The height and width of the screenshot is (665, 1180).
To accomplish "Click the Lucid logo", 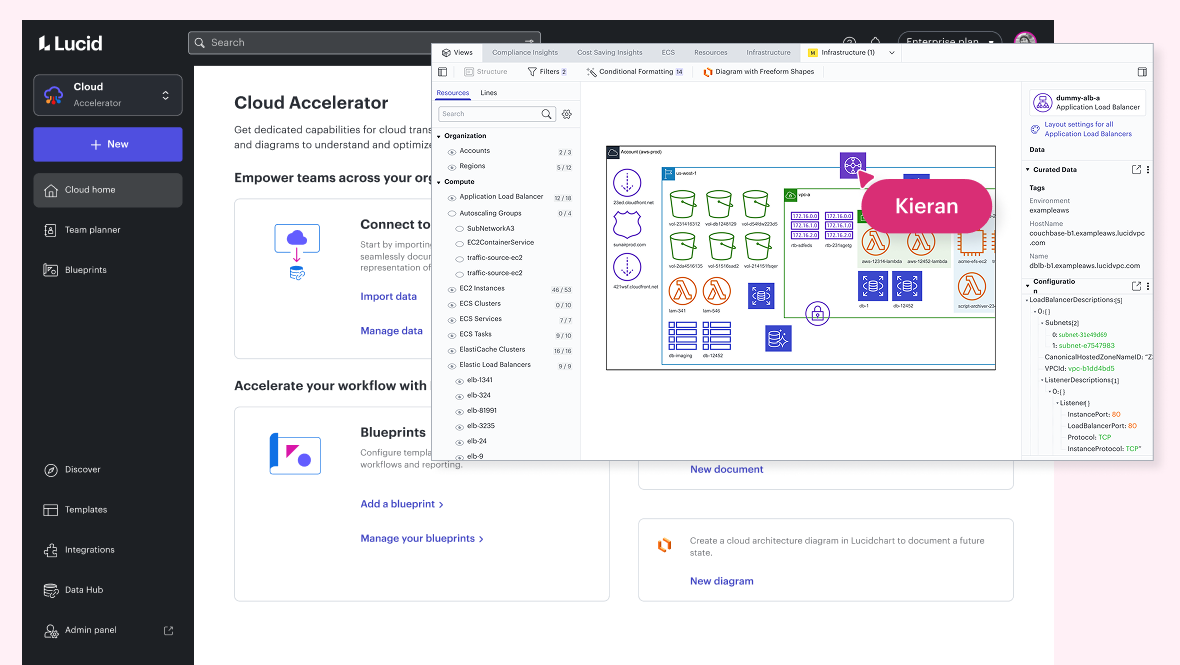I will point(71,43).
